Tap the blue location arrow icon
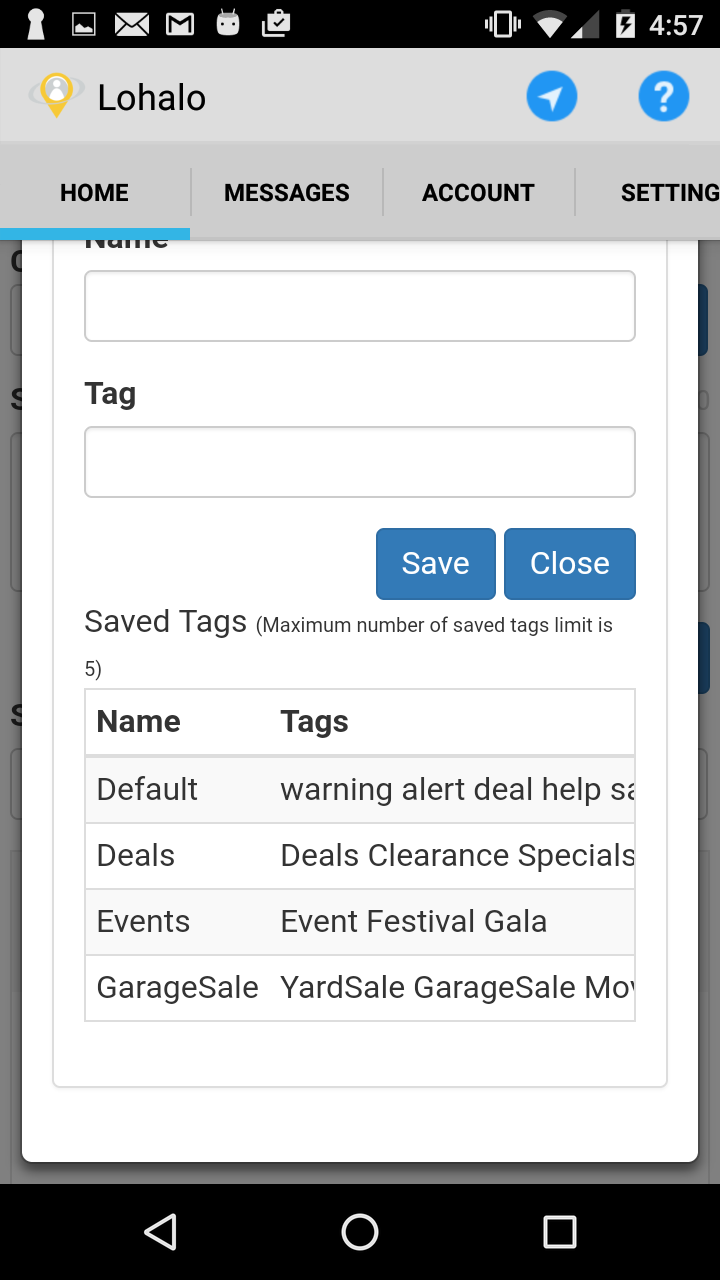Image resolution: width=720 pixels, height=1280 pixels. (x=552, y=97)
